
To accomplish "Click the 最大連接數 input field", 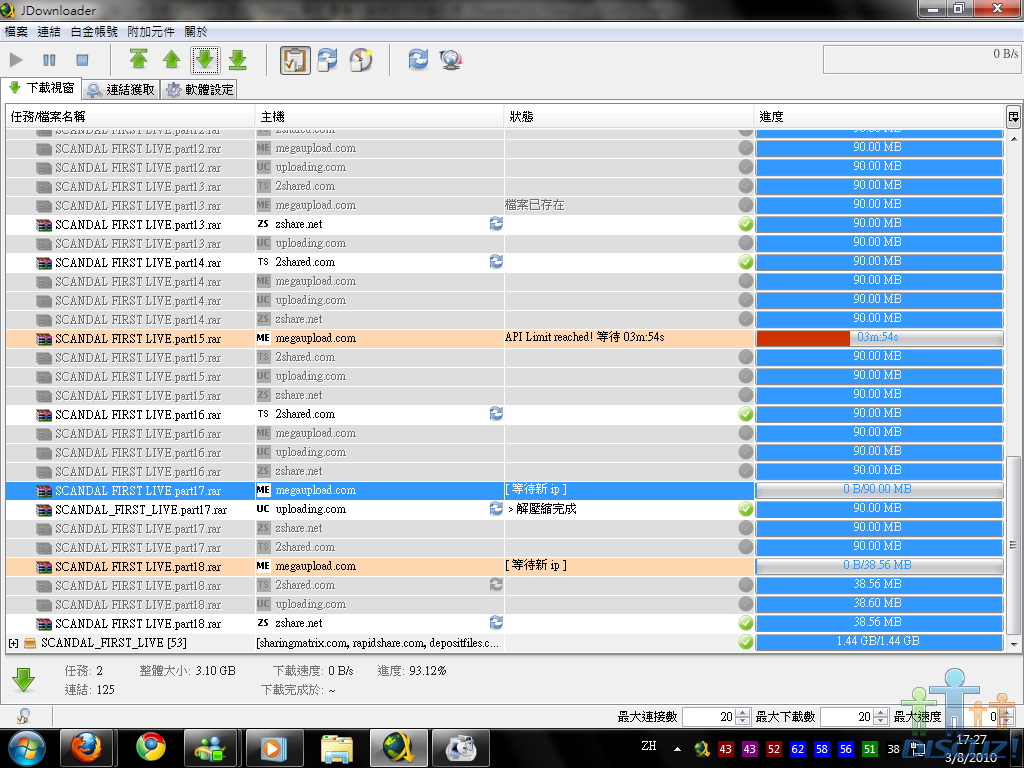I will pos(708,716).
